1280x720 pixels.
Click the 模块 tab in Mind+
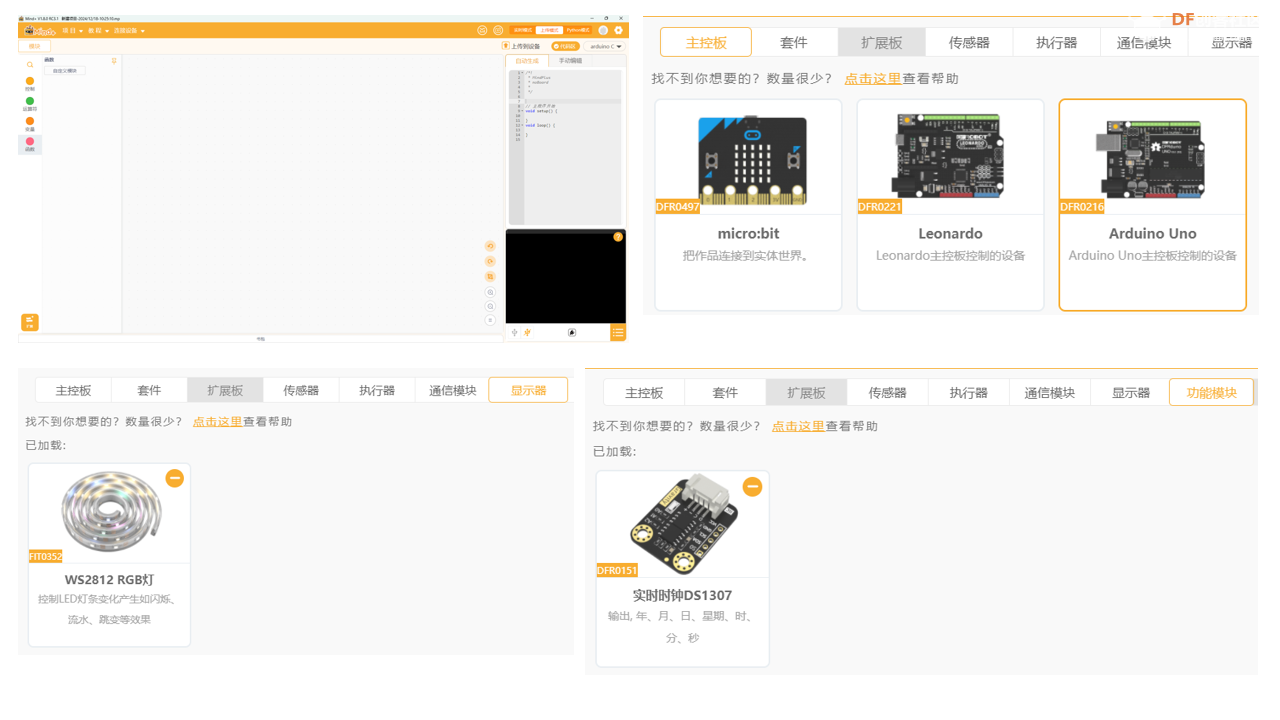click(34, 46)
